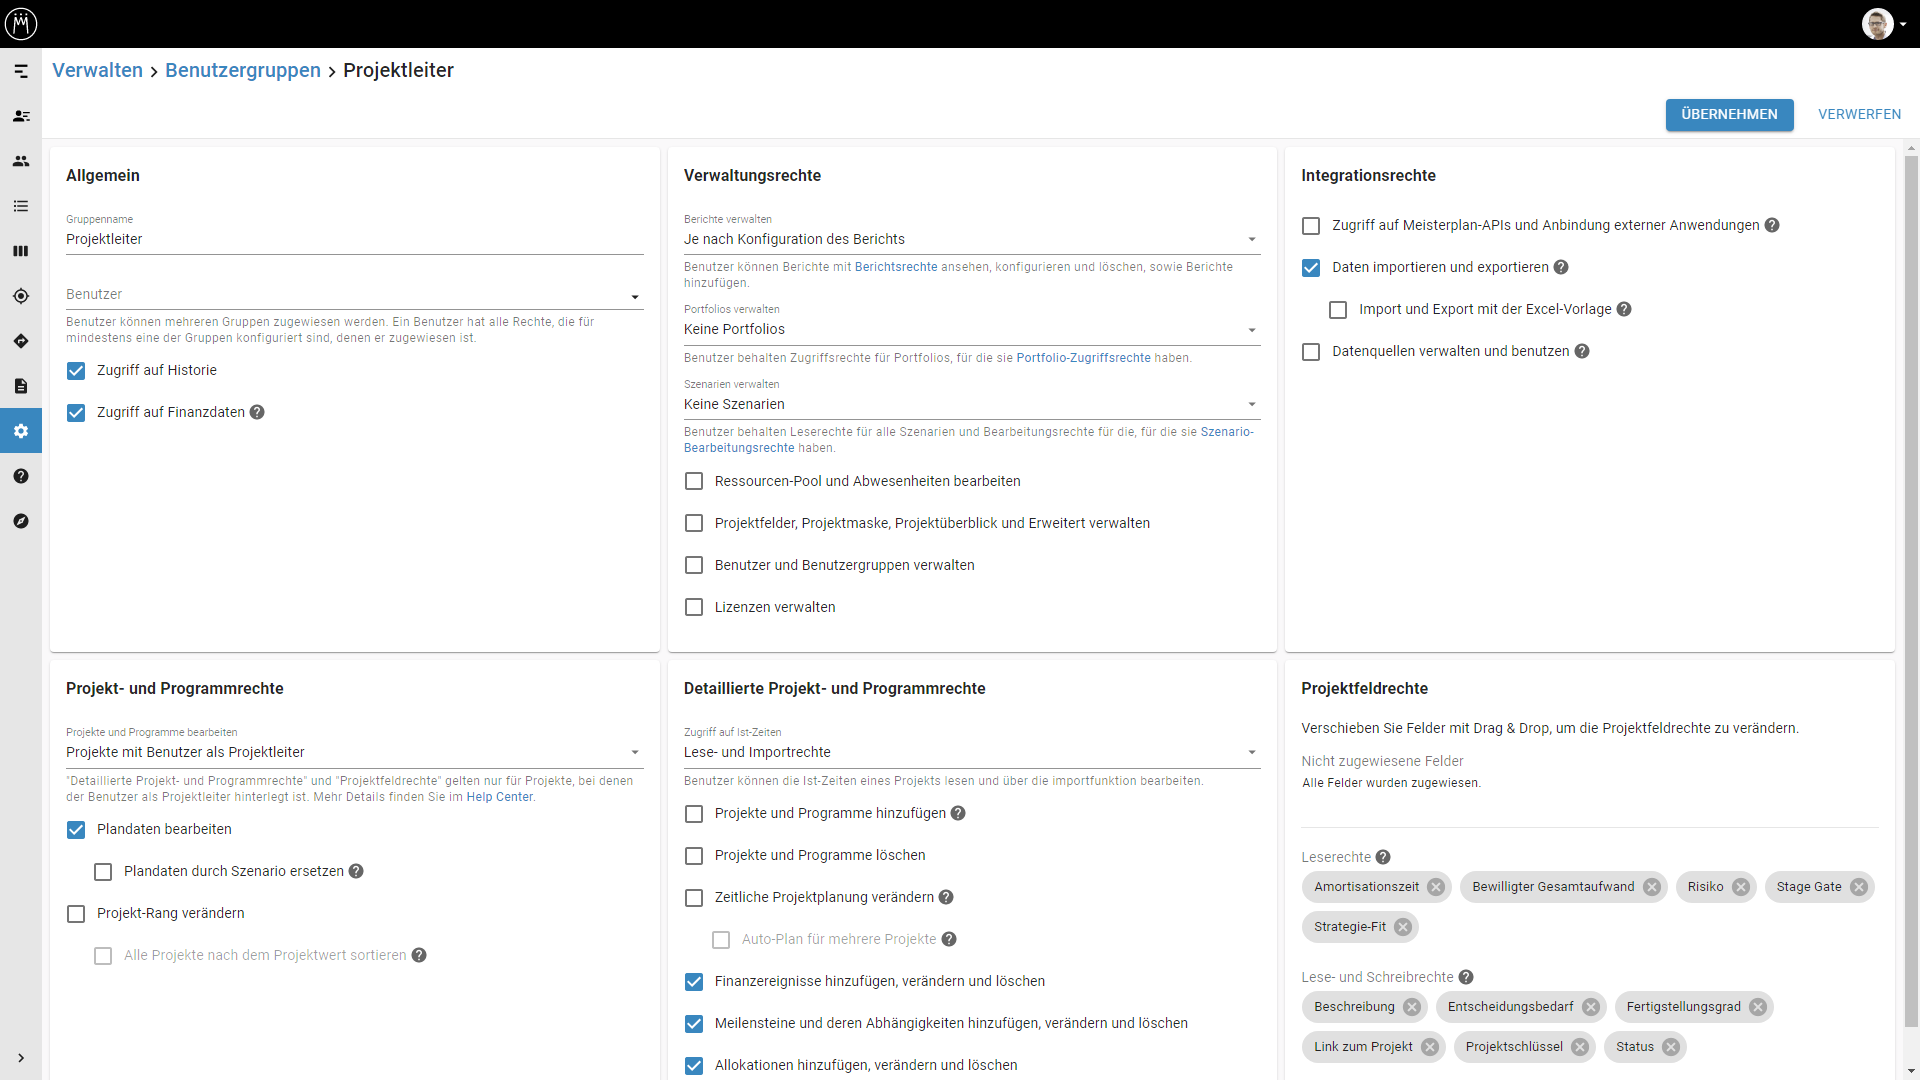
Task: Open the Help Center link
Action: [x=499, y=797]
